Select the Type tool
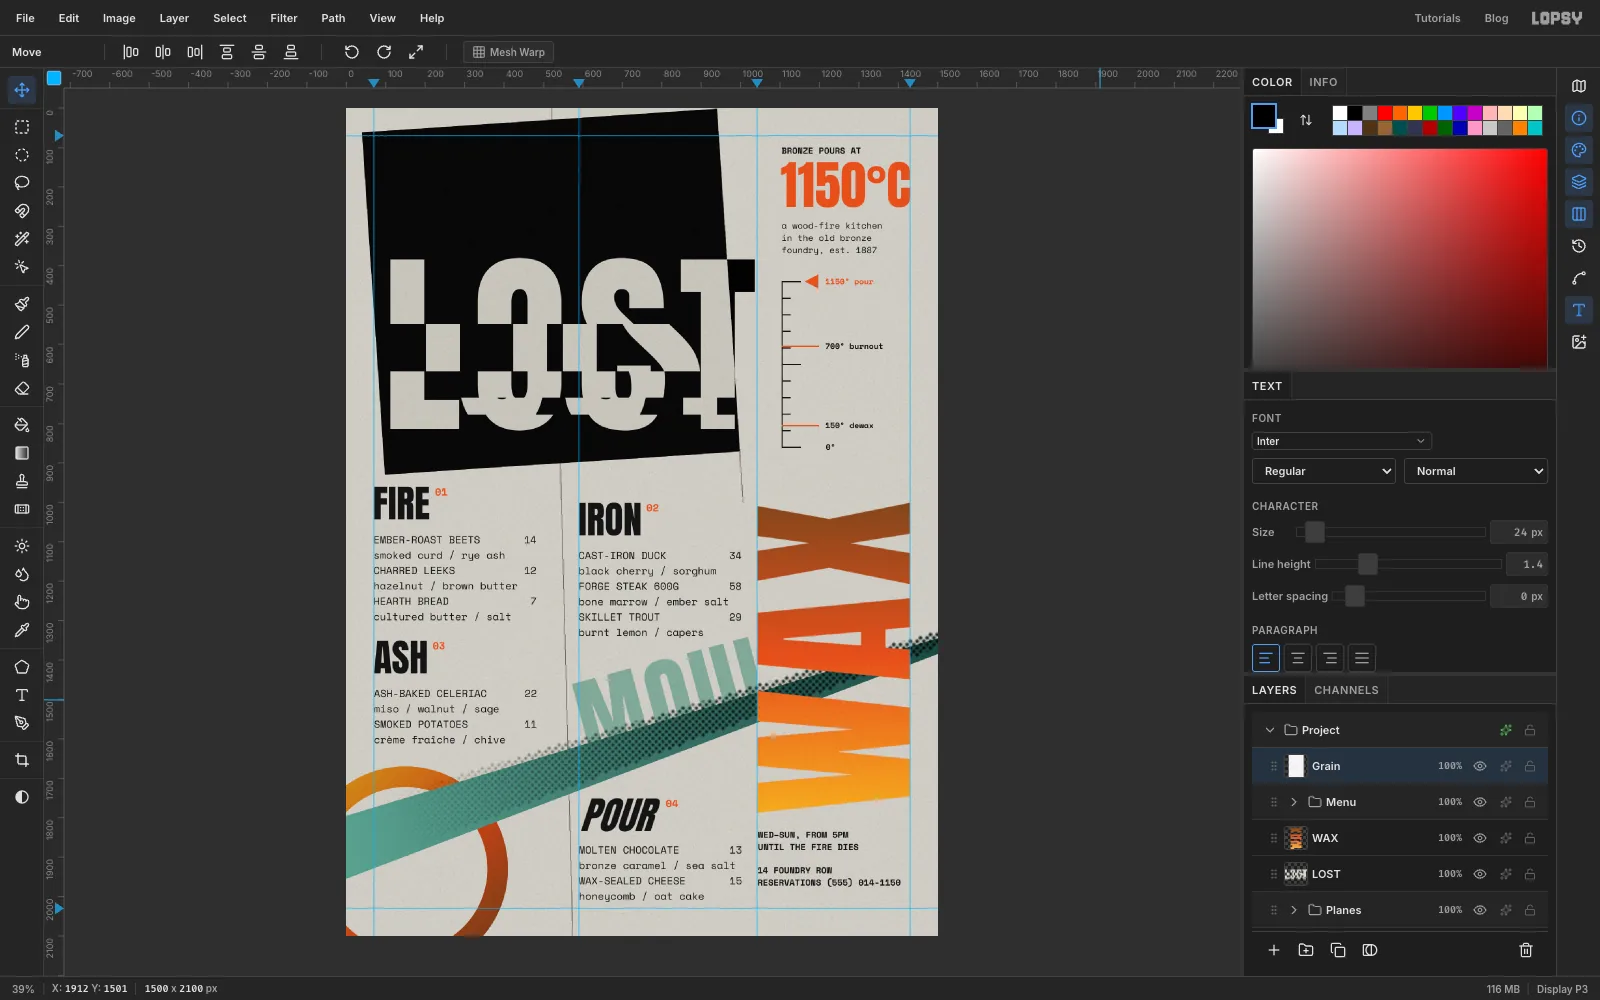This screenshot has height=1000, width=1600. 22,695
